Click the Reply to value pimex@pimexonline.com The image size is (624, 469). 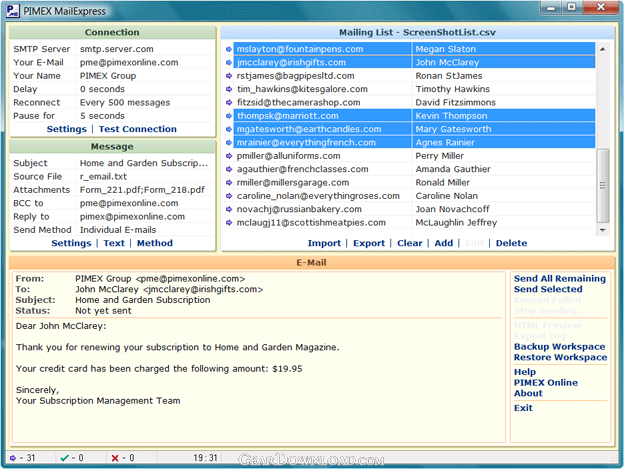(132, 216)
